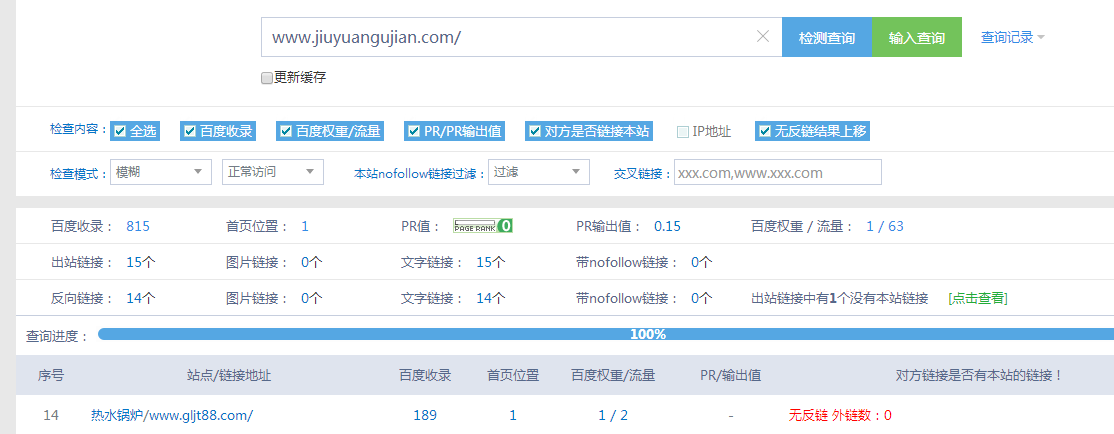Viewport: 1114px width, 434px height.
Task: Toggle 无反链结果上移 checkbox
Action: tap(765, 131)
